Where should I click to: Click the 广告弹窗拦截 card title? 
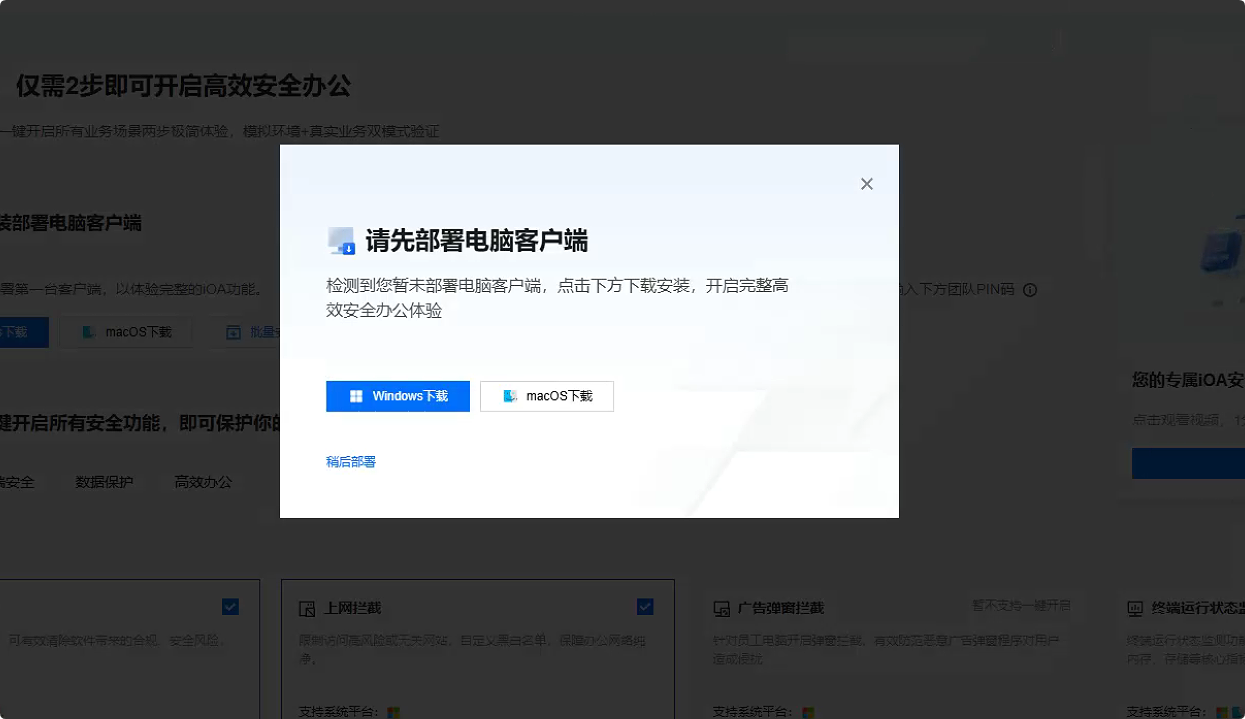point(781,608)
